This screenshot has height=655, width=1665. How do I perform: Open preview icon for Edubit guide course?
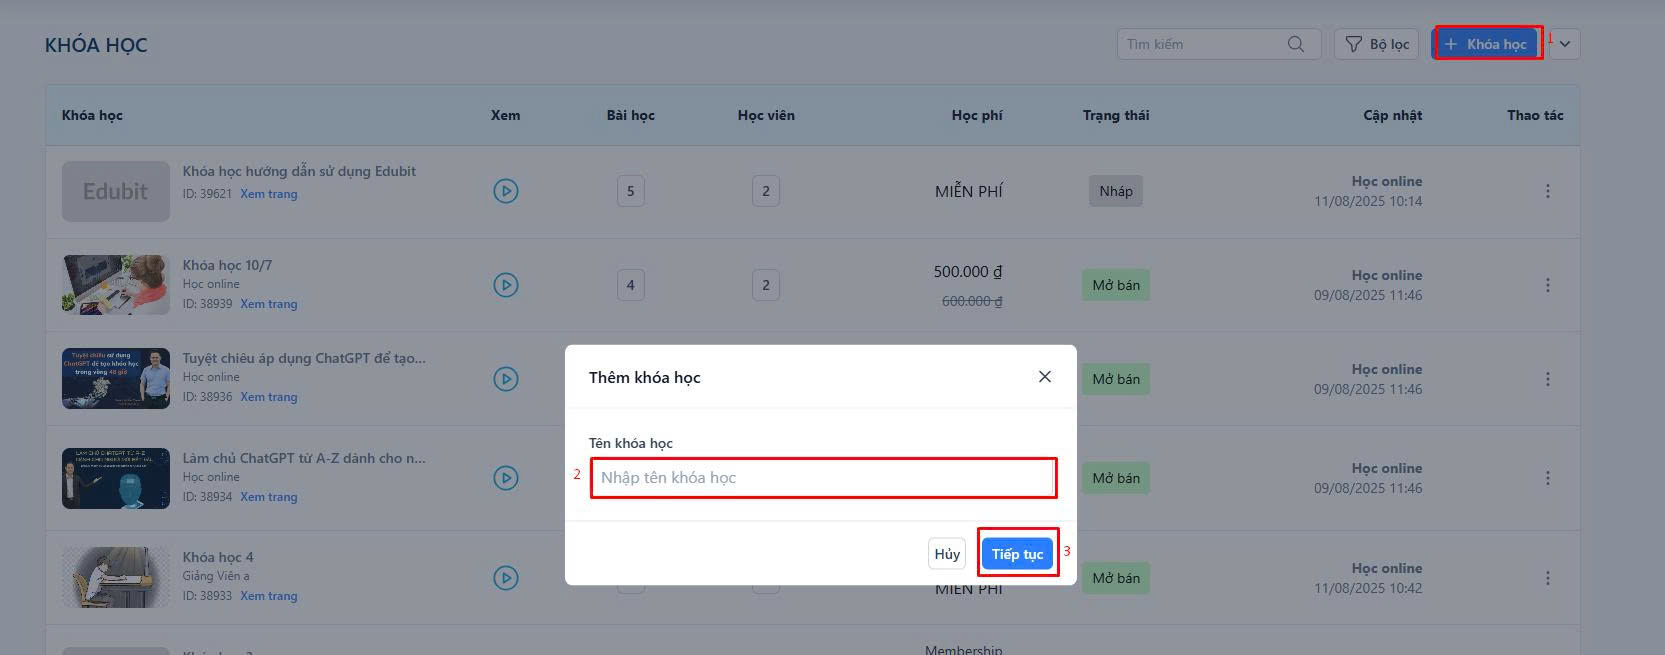(x=506, y=191)
